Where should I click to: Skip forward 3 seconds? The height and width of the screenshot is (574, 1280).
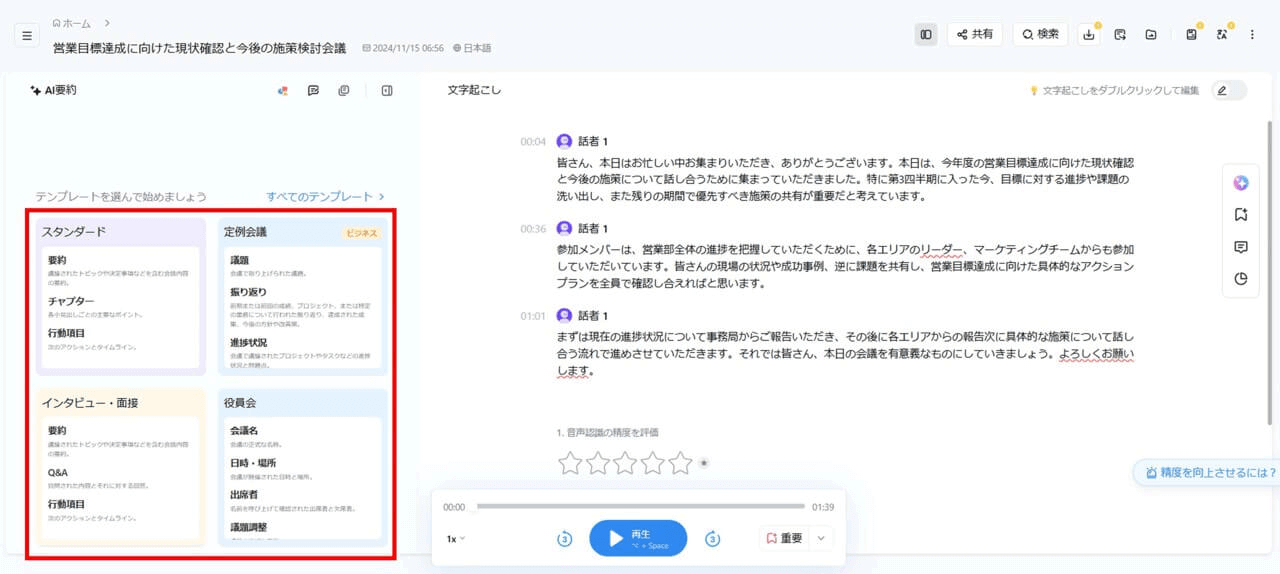[713, 539]
